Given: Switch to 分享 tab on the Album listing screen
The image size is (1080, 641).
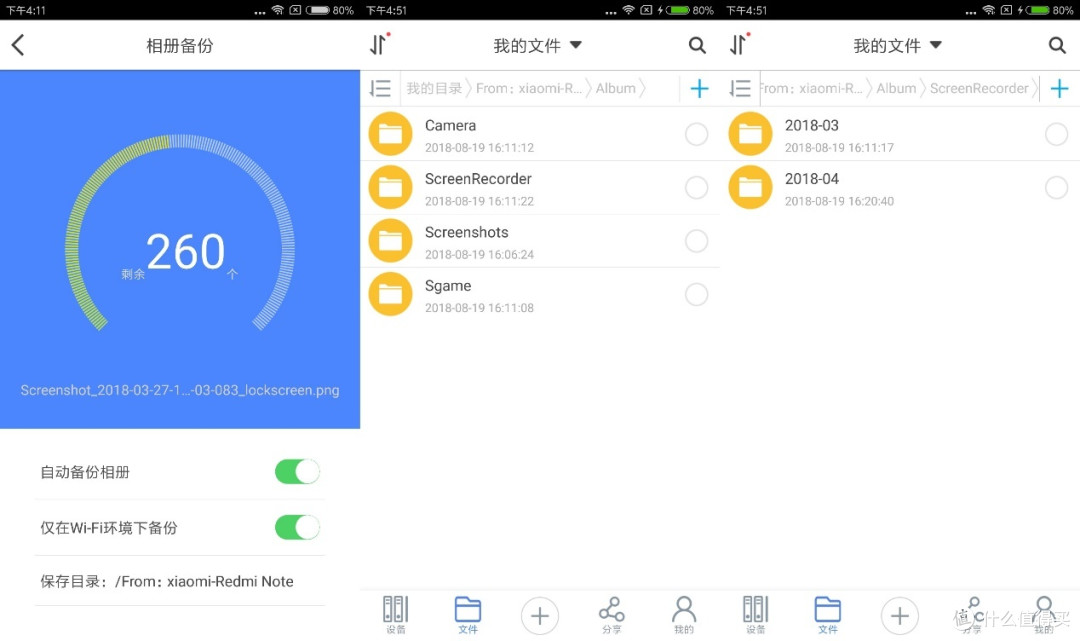Looking at the screenshot, I should [x=612, y=615].
